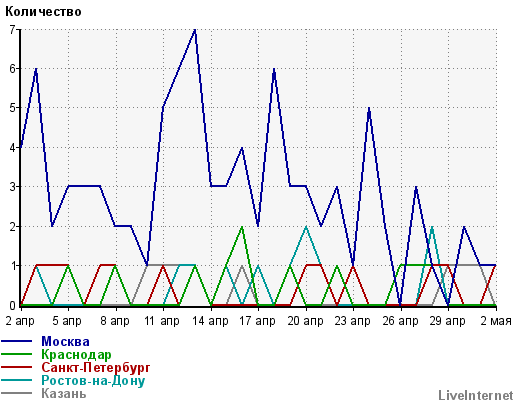Image resolution: width=520 pixels, height=405 pixels.
Task: Click the LiveInternet watermark text
Action: (476, 396)
